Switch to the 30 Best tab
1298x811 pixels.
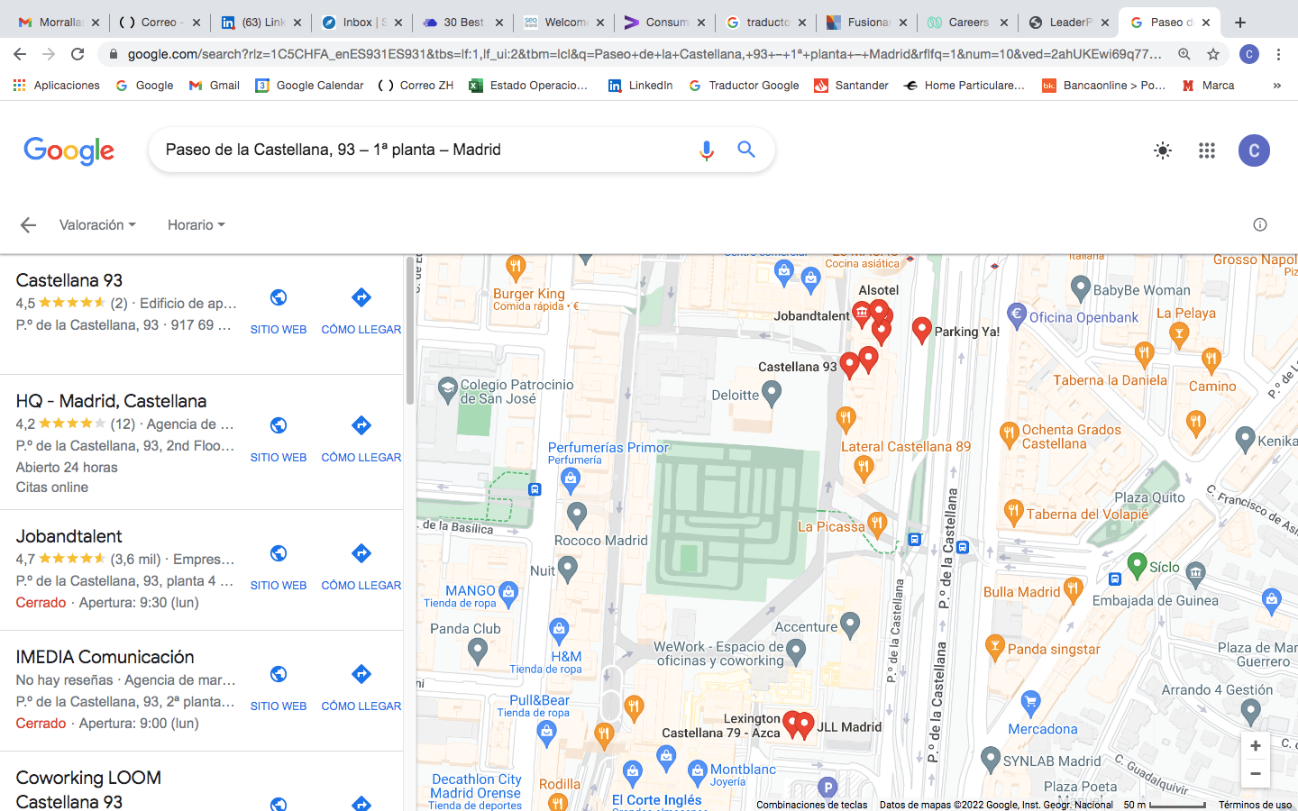461,22
